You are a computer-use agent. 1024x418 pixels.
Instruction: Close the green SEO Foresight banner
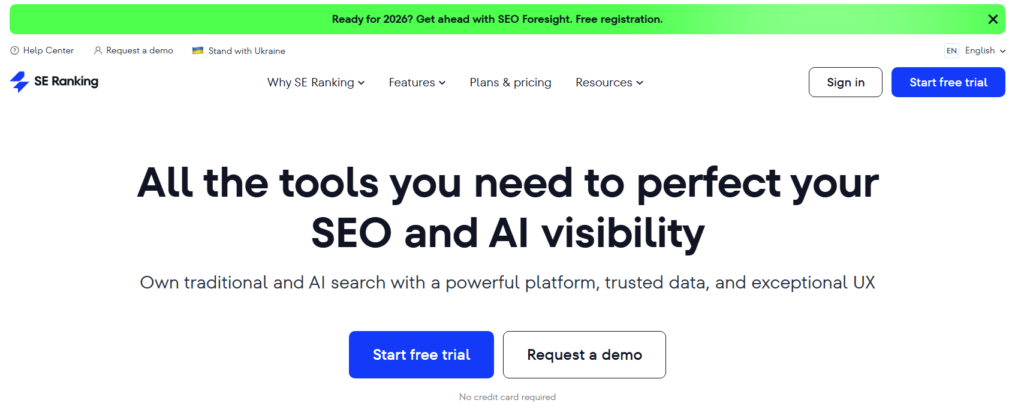992,19
